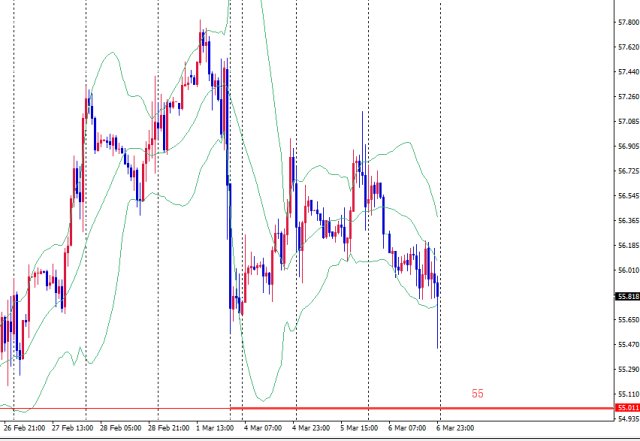Click the 54.935 price scale label
640x441 pixels.
629,419
